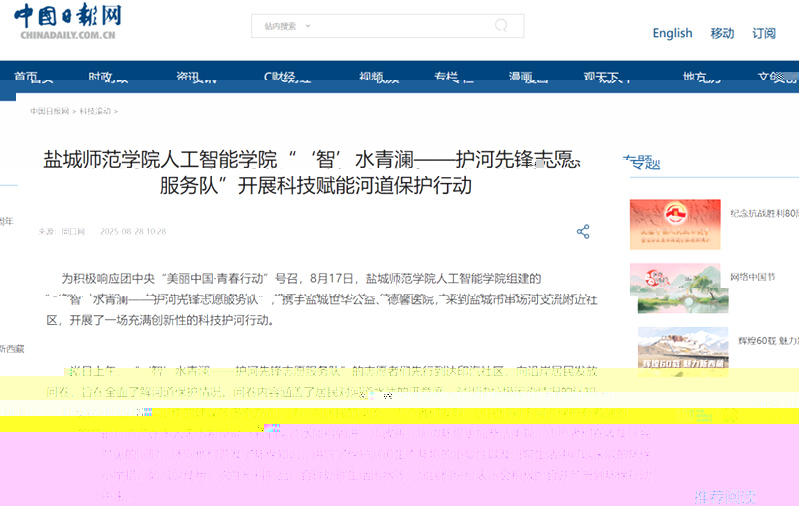This screenshot has width=799, height=506.
Task: Select 财经 in the navigation bar
Action: point(279,77)
